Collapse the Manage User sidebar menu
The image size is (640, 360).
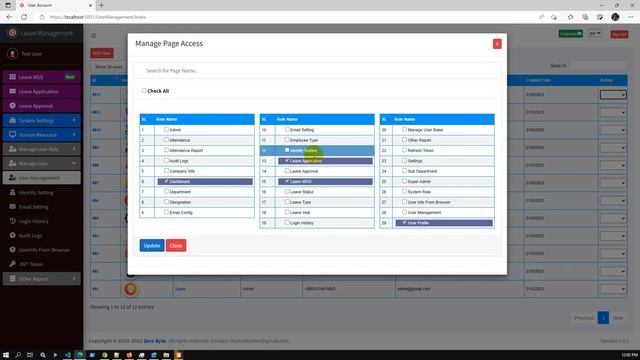pyautogui.click(x=42, y=163)
